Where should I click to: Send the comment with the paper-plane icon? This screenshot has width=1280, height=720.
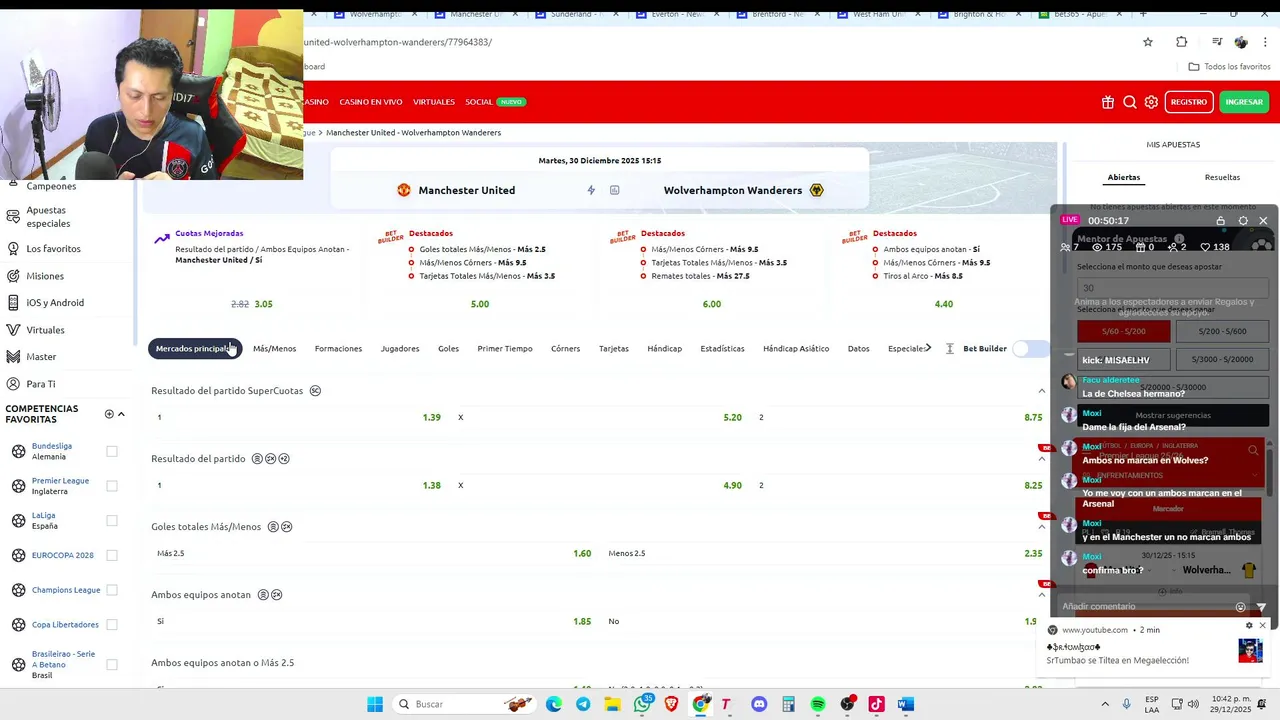(1261, 607)
